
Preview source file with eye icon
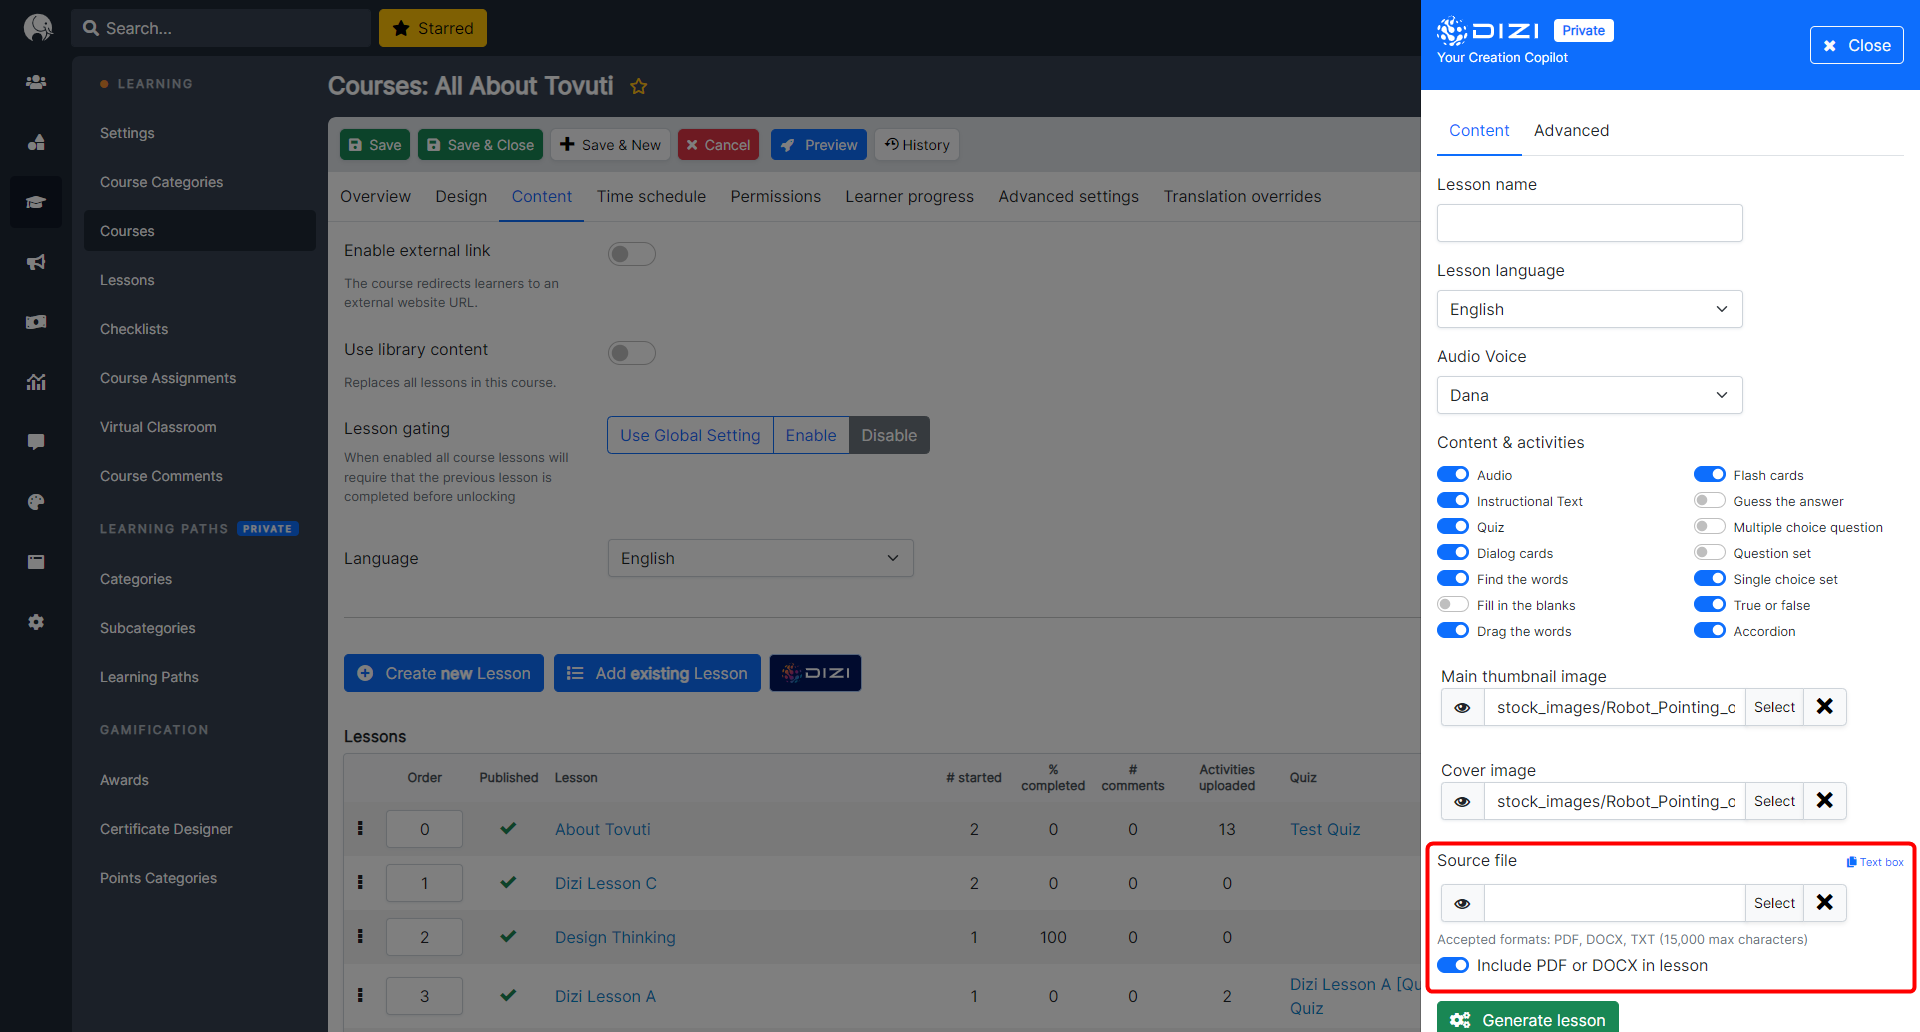1462,903
